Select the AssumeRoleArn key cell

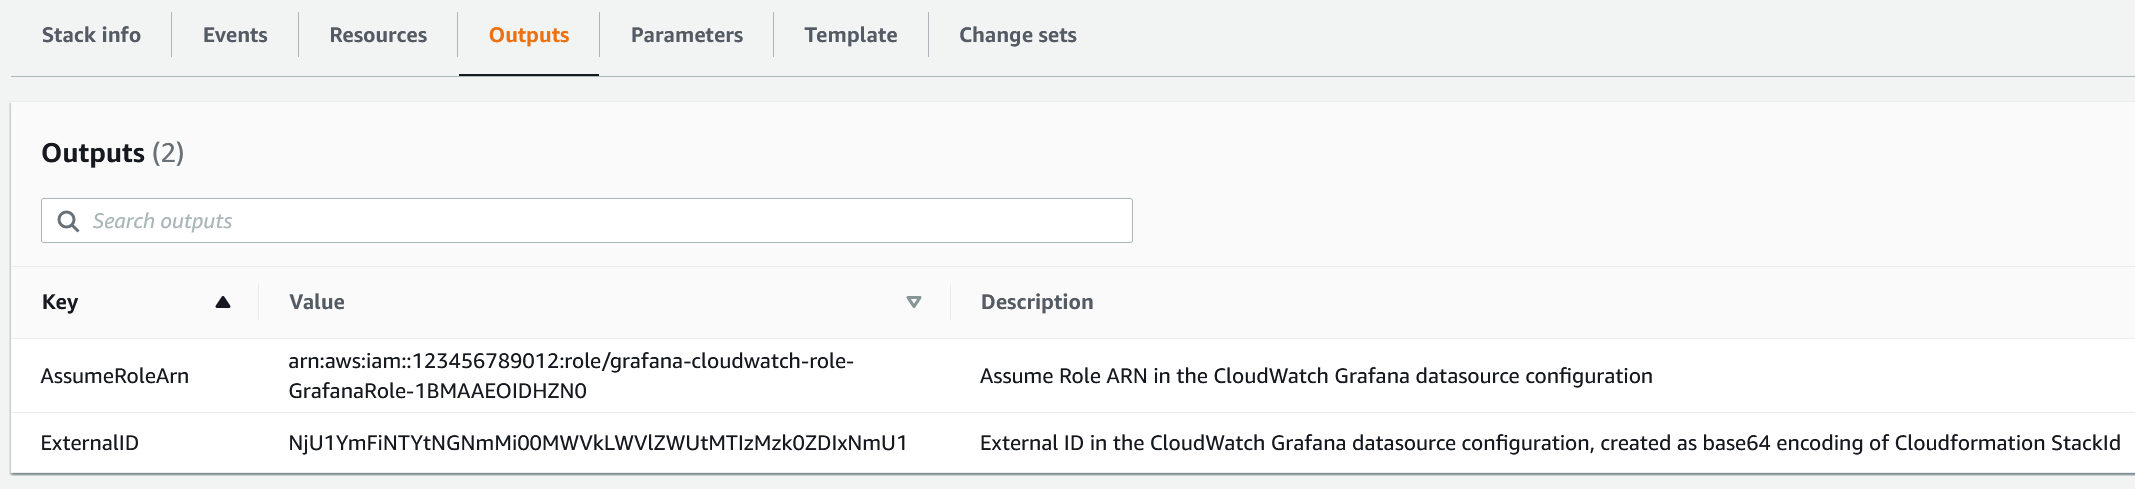[x=115, y=376]
